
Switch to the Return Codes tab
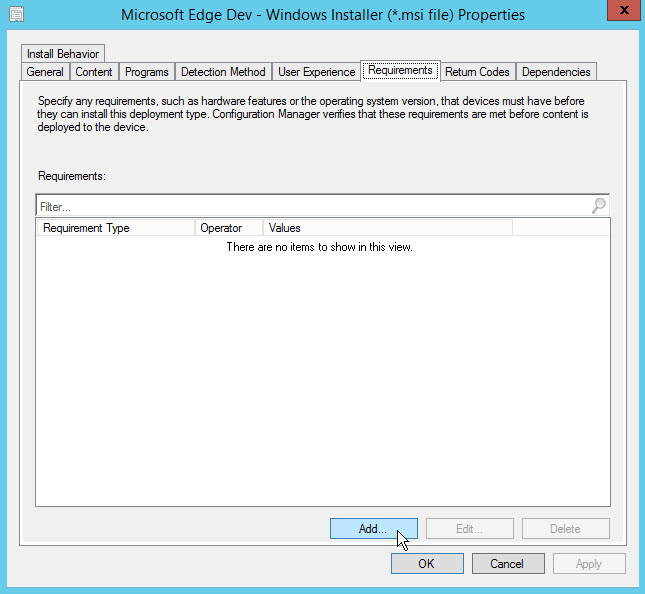pyautogui.click(x=477, y=72)
